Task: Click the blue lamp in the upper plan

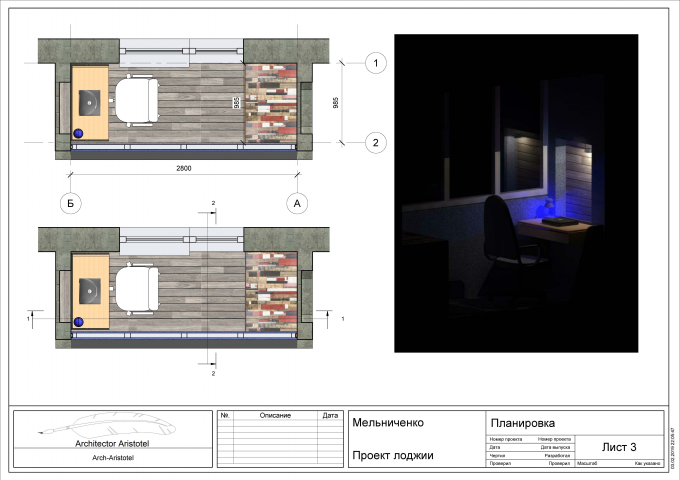Action: coord(78,133)
